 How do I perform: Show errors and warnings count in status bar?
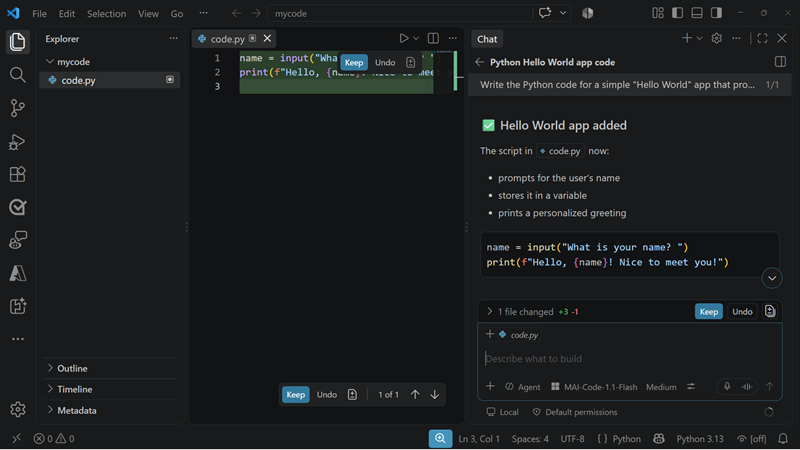tap(54, 439)
